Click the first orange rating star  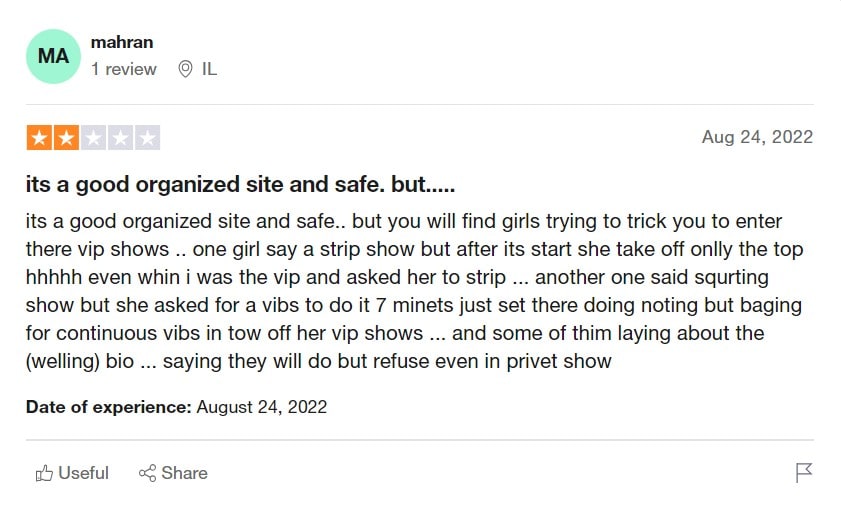pyautogui.click(x=39, y=138)
